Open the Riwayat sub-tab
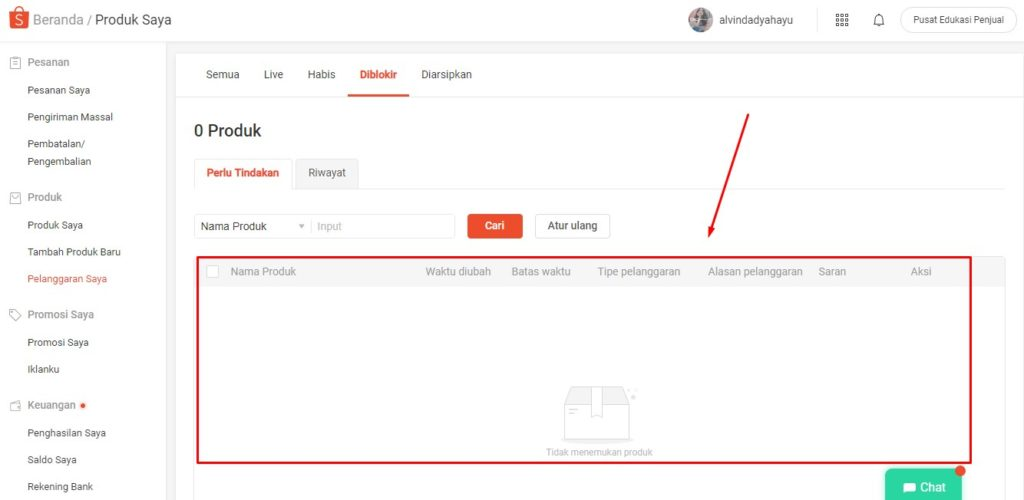The width and height of the screenshot is (1024, 500). coord(327,174)
